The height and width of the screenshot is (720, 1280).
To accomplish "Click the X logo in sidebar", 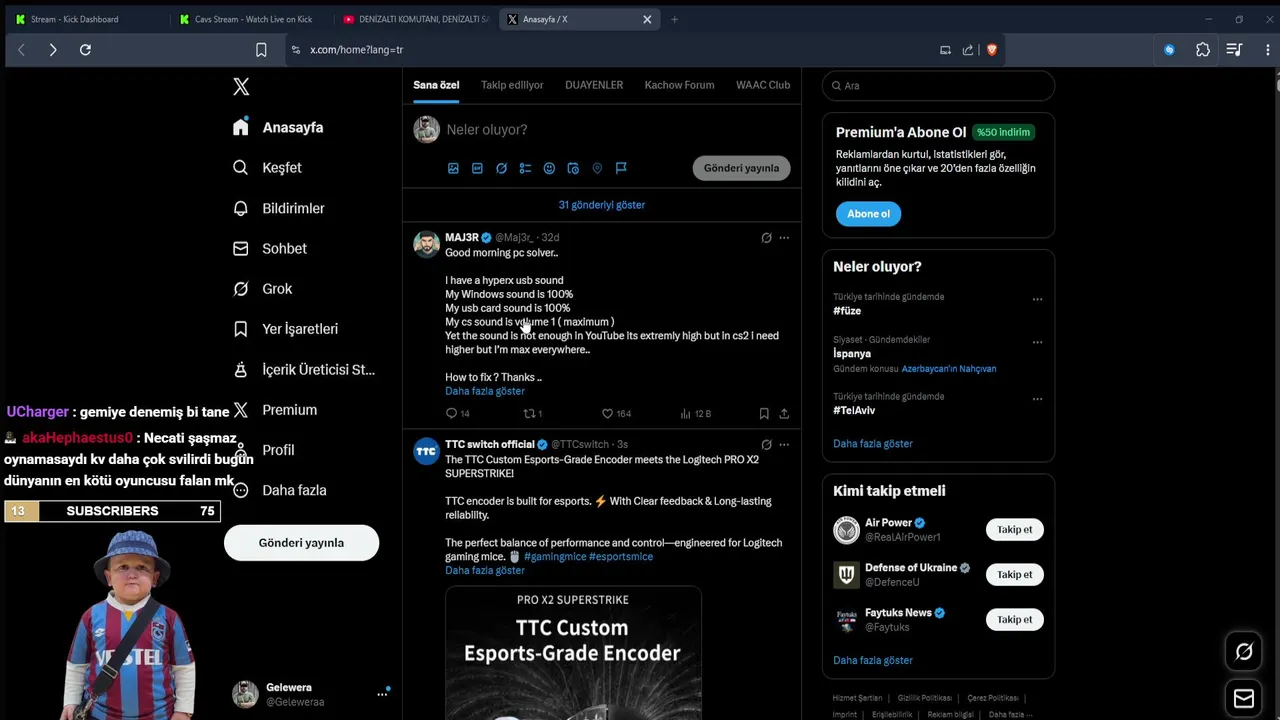I will tap(241, 87).
